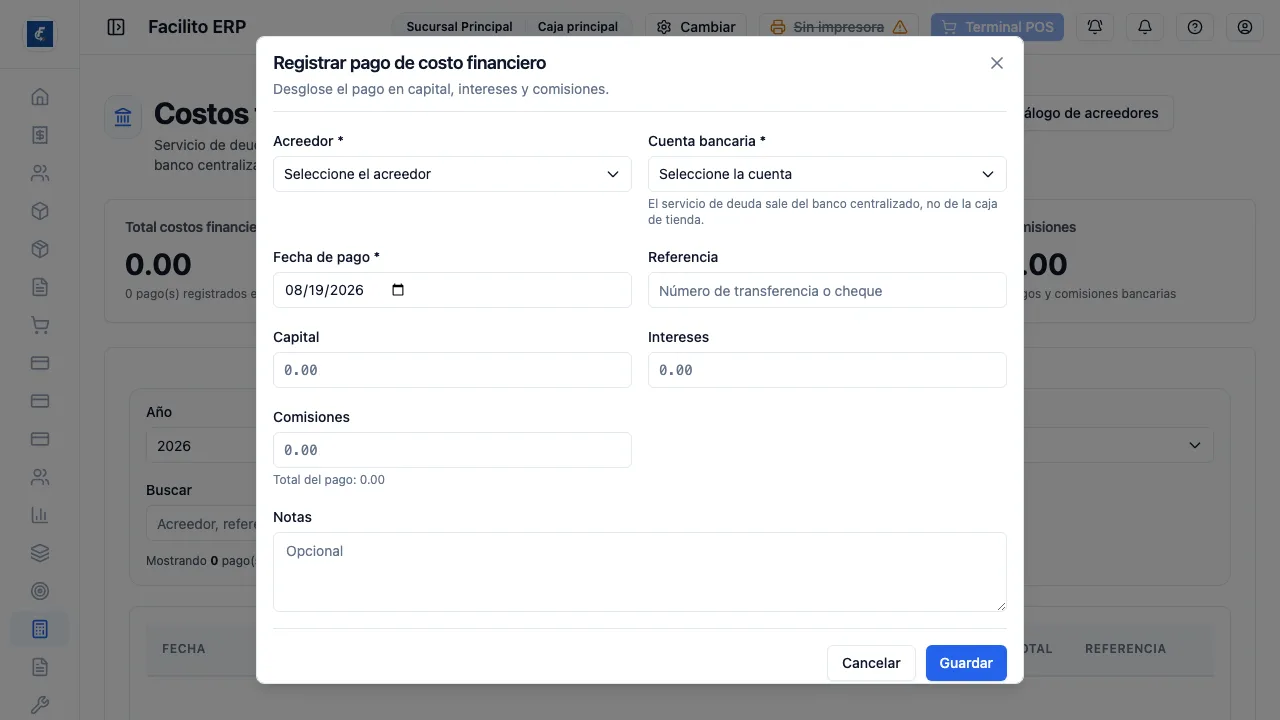1280x720 pixels.
Task: Select the Sucursal Principal label
Action: click(459, 27)
